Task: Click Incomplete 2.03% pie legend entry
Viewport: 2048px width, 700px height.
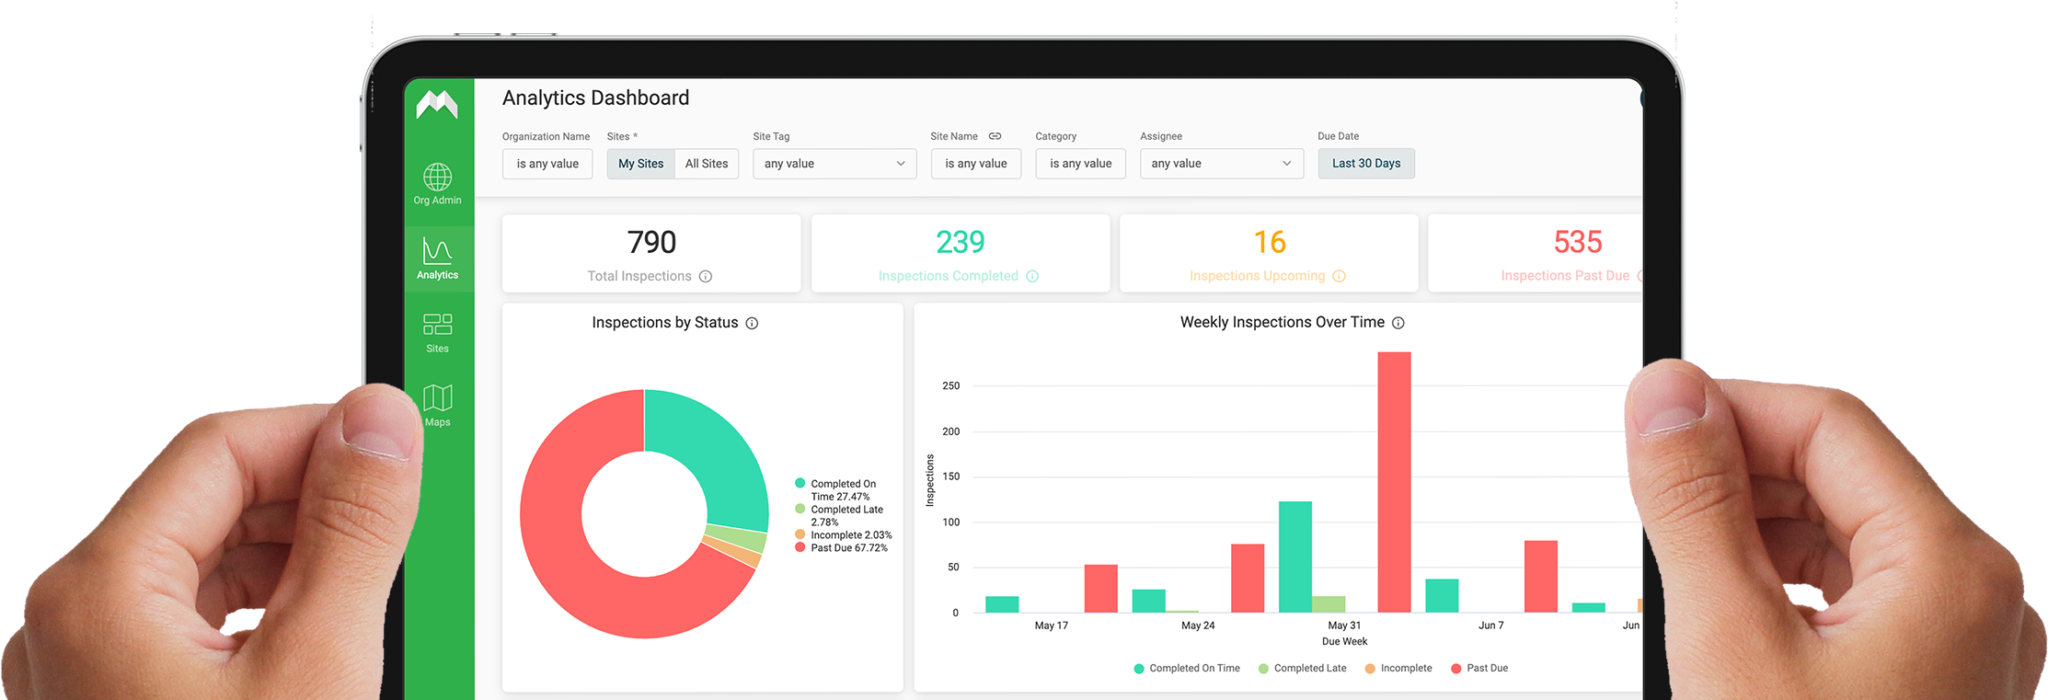Action: coord(843,535)
